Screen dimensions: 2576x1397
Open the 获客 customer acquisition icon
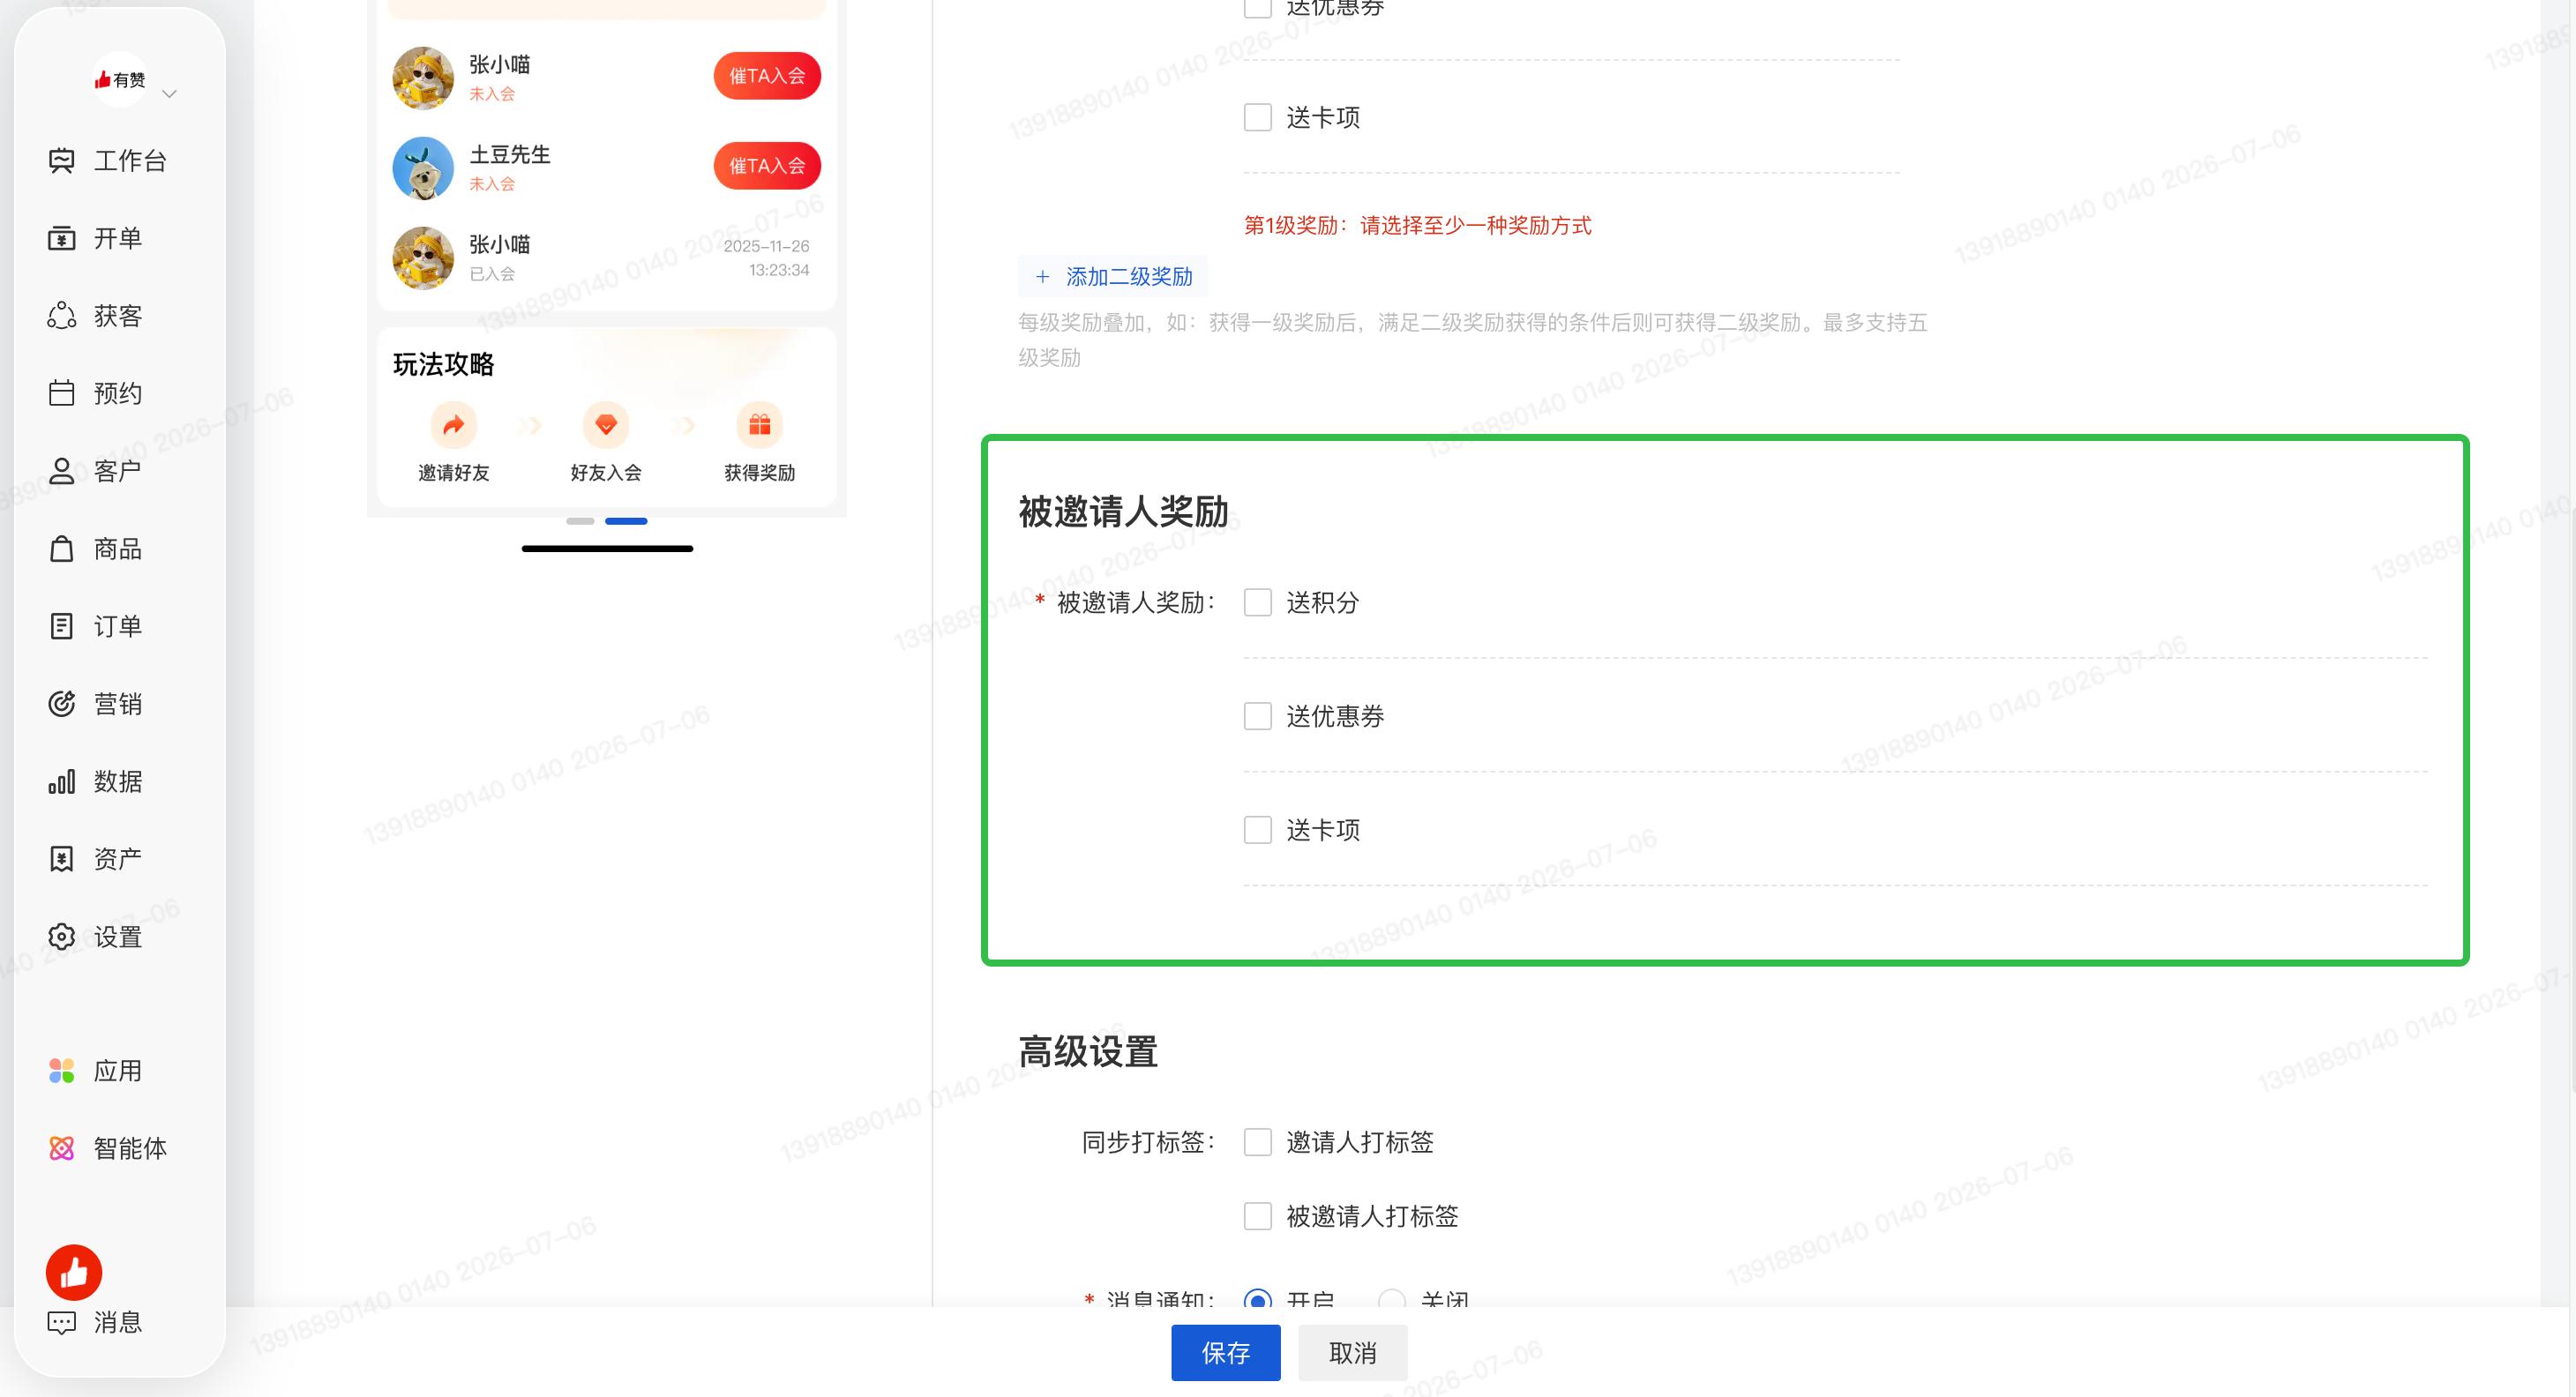(62, 316)
